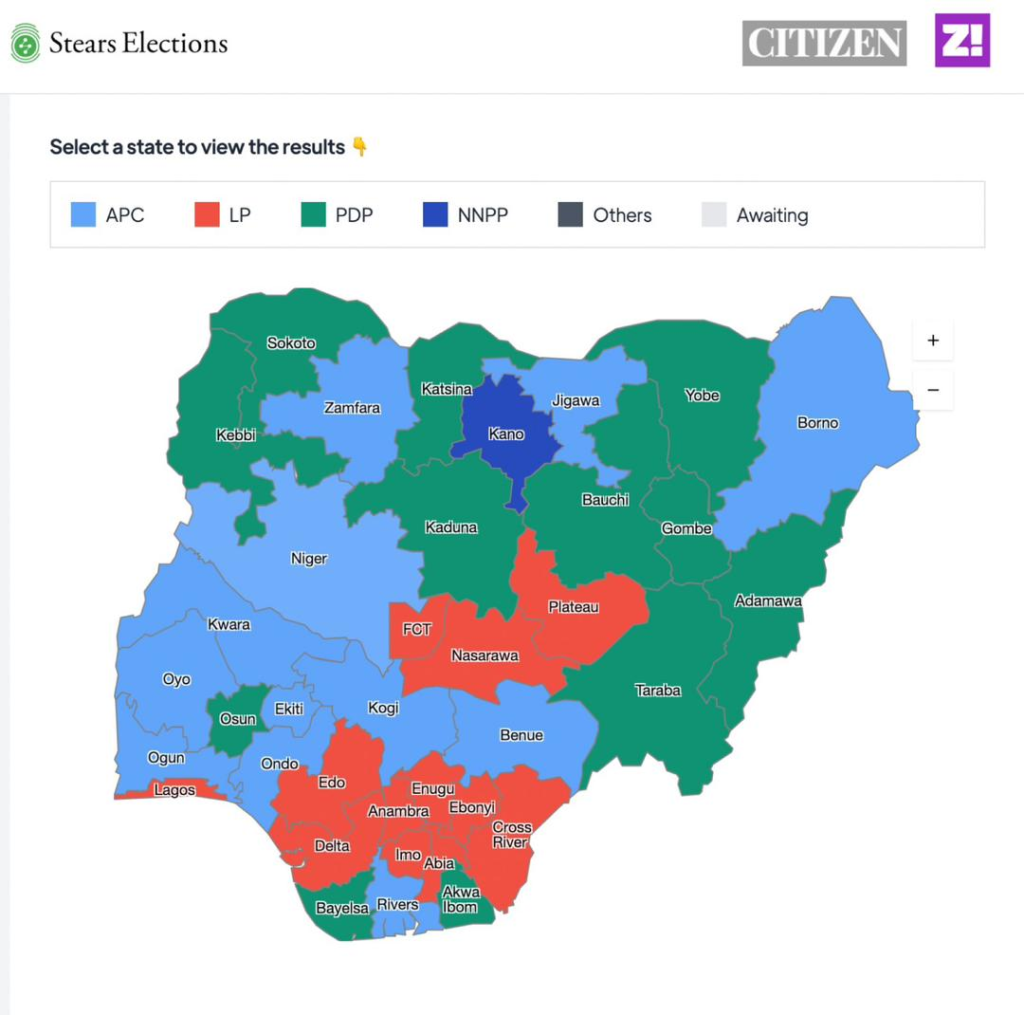This screenshot has width=1024, height=1015.
Task: Zoom in with the plus button
Action: tap(933, 340)
